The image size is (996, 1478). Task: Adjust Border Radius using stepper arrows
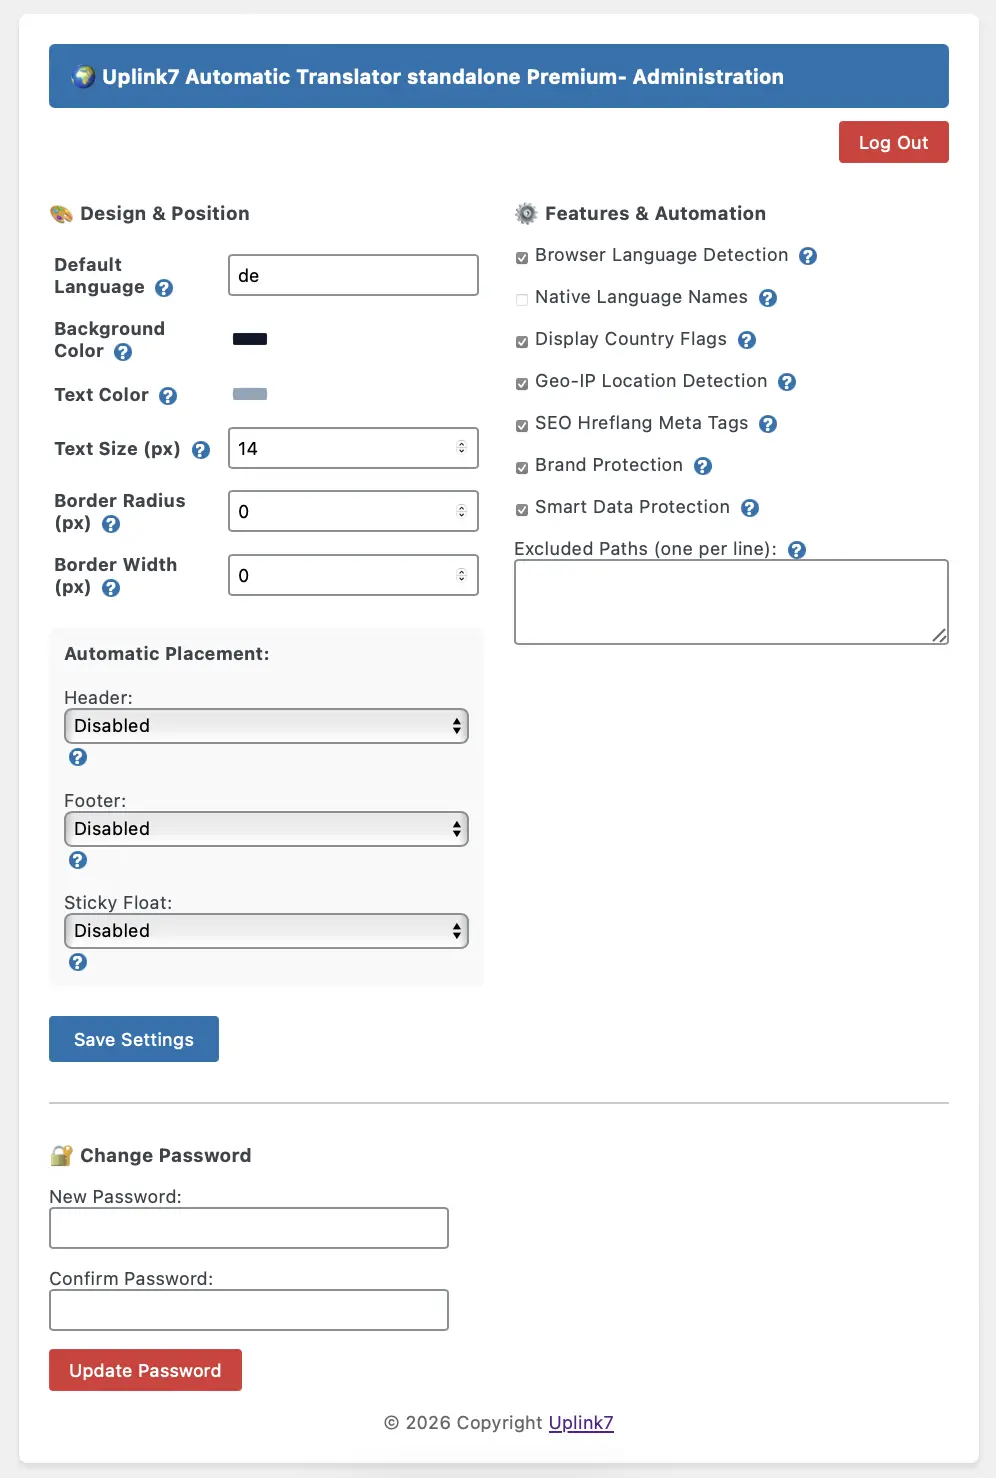click(x=461, y=511)
